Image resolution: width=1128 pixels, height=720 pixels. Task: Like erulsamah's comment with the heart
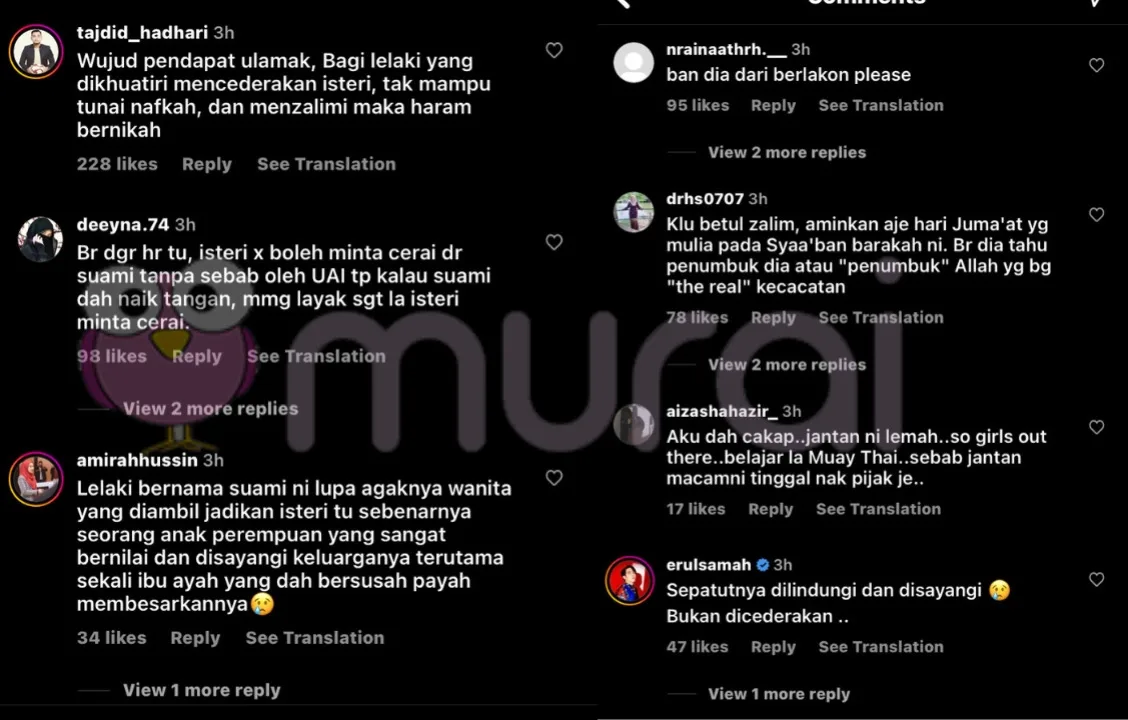coord(1096,580)
